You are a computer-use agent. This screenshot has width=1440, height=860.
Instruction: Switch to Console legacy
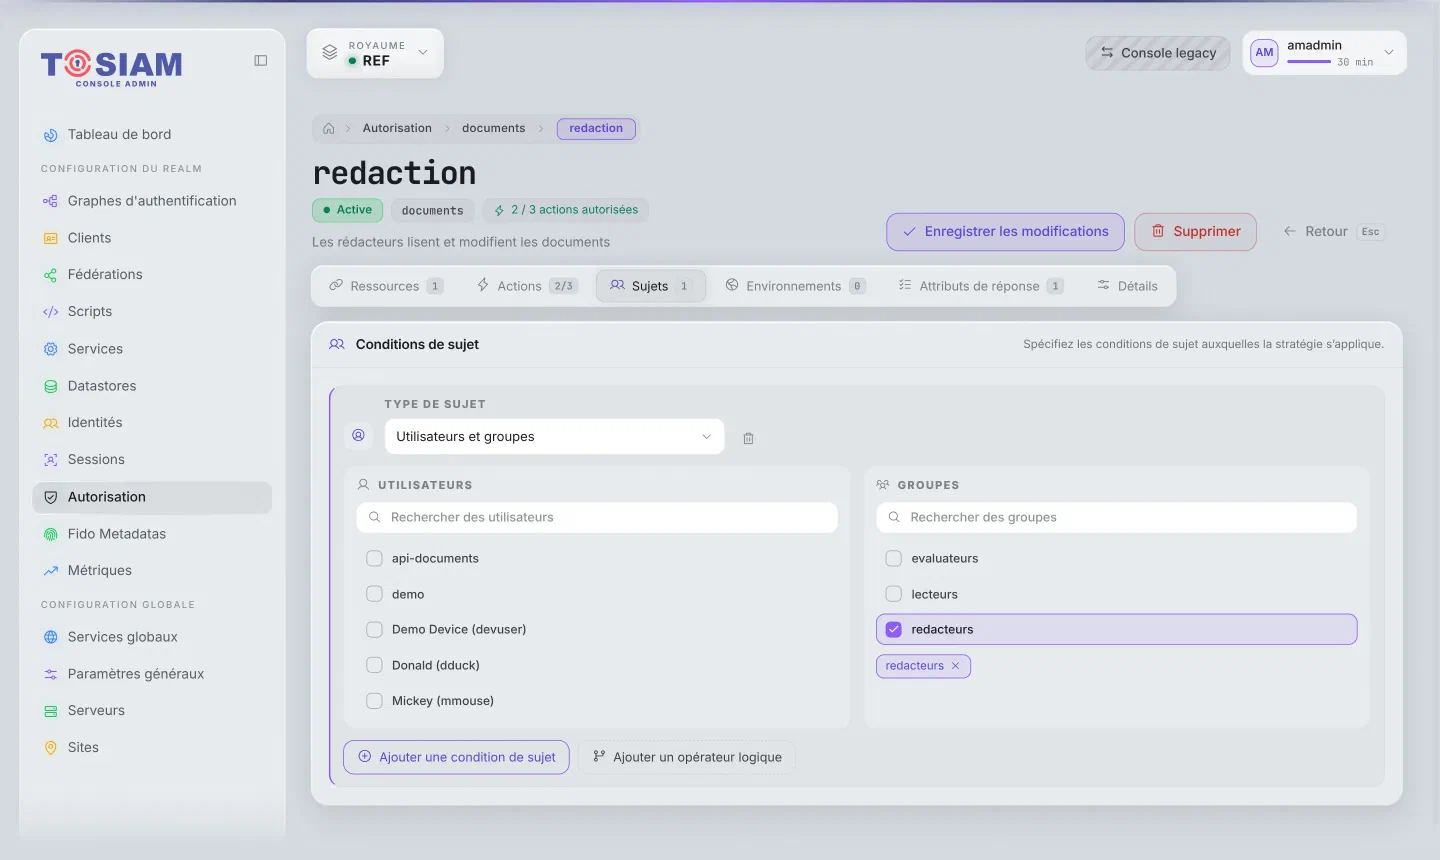pos(1158,53)
